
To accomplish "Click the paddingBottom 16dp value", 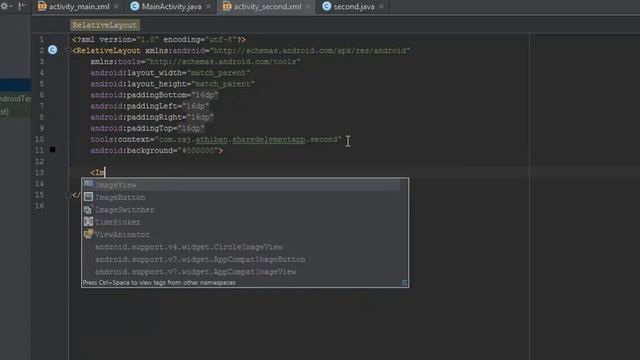I will point(204,95).
